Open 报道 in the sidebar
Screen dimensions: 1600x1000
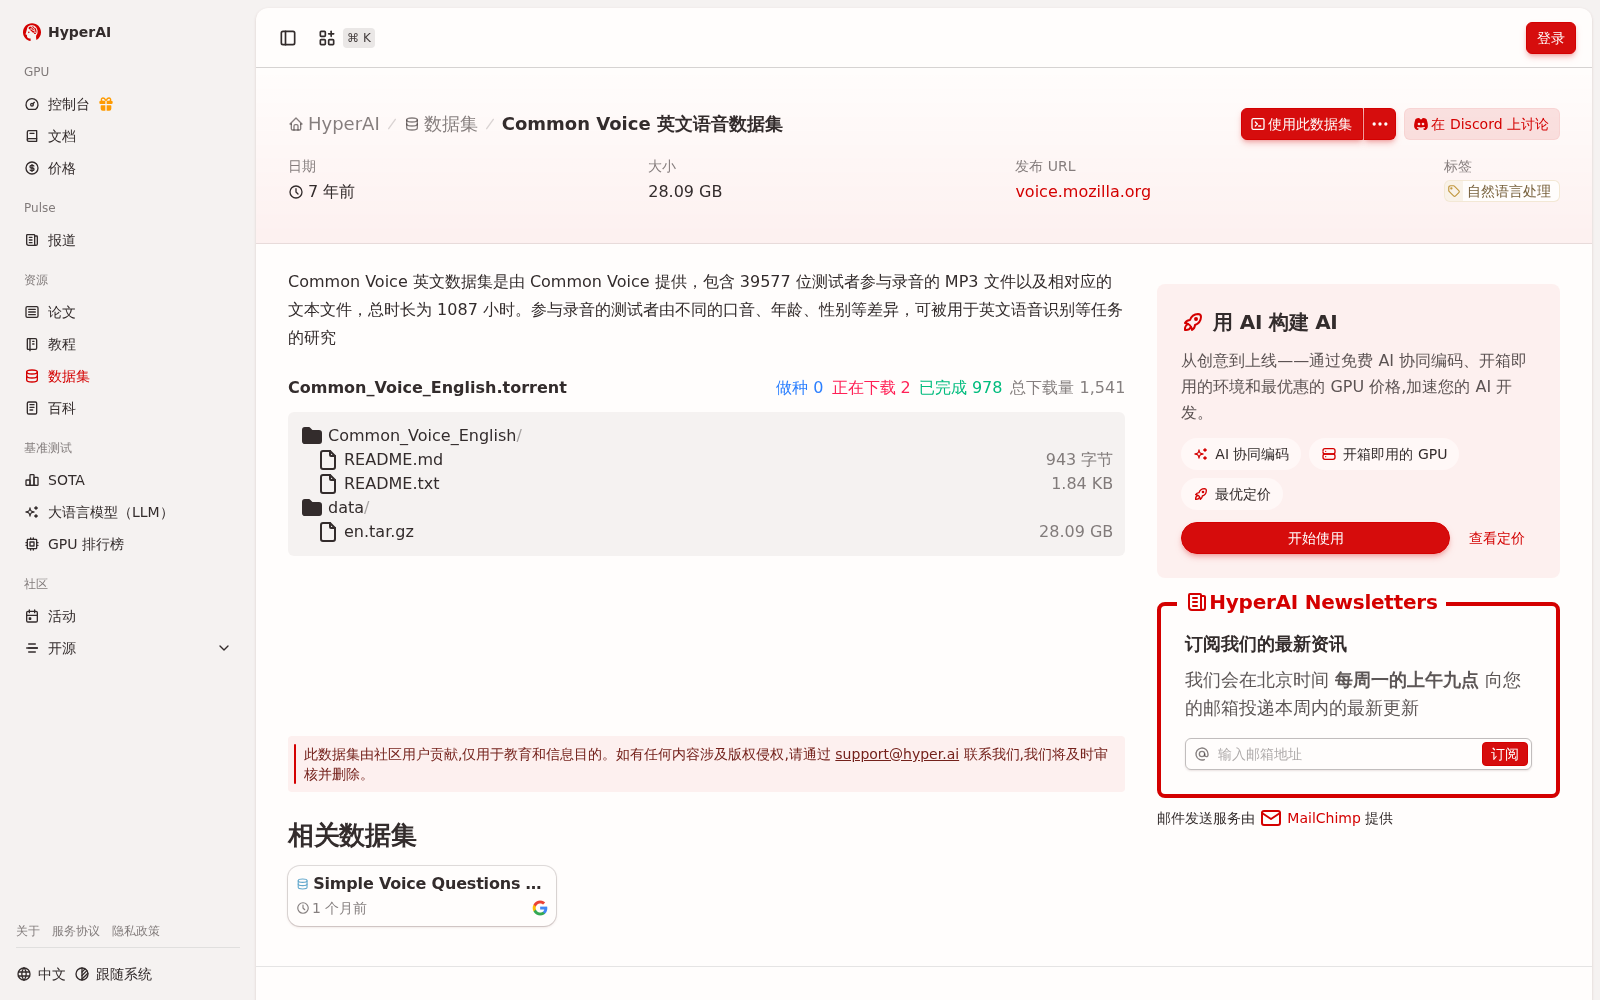[x=62, y=240]
